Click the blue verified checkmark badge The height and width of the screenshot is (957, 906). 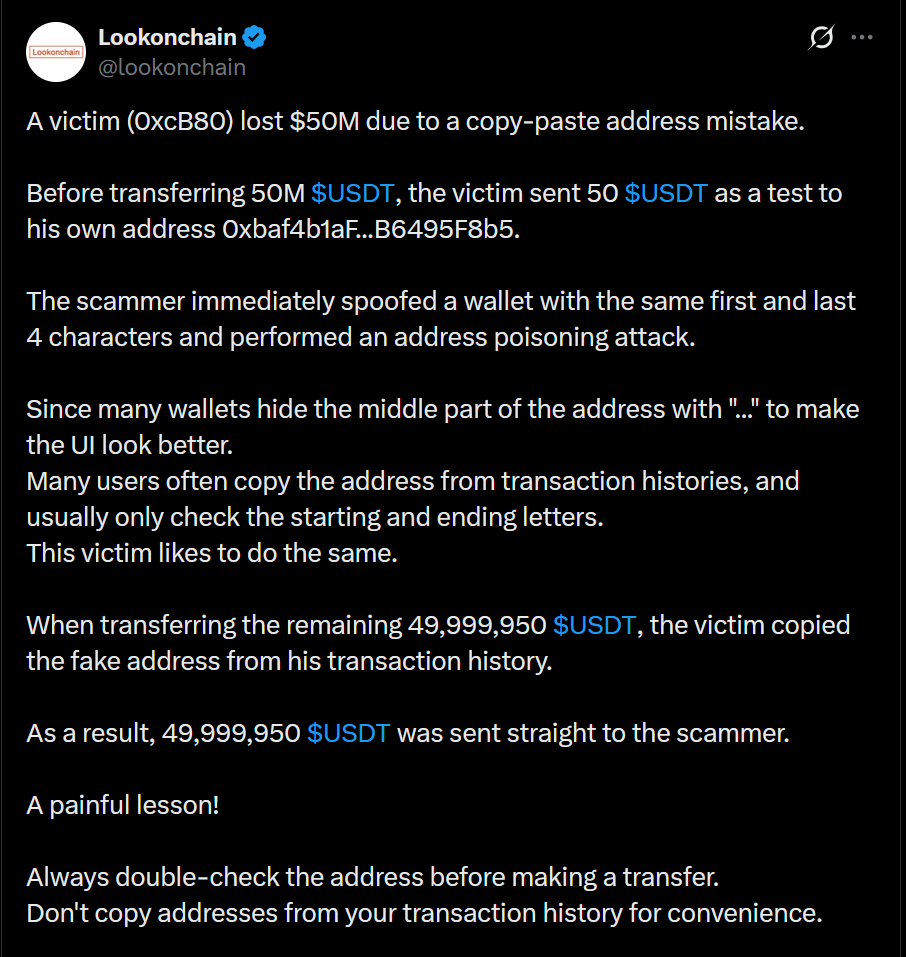click(x=256, y=38)
